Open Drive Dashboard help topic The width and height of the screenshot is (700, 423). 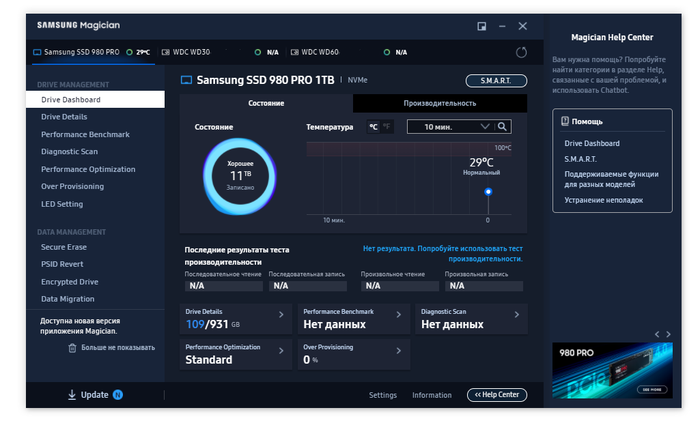pos(592,143)
